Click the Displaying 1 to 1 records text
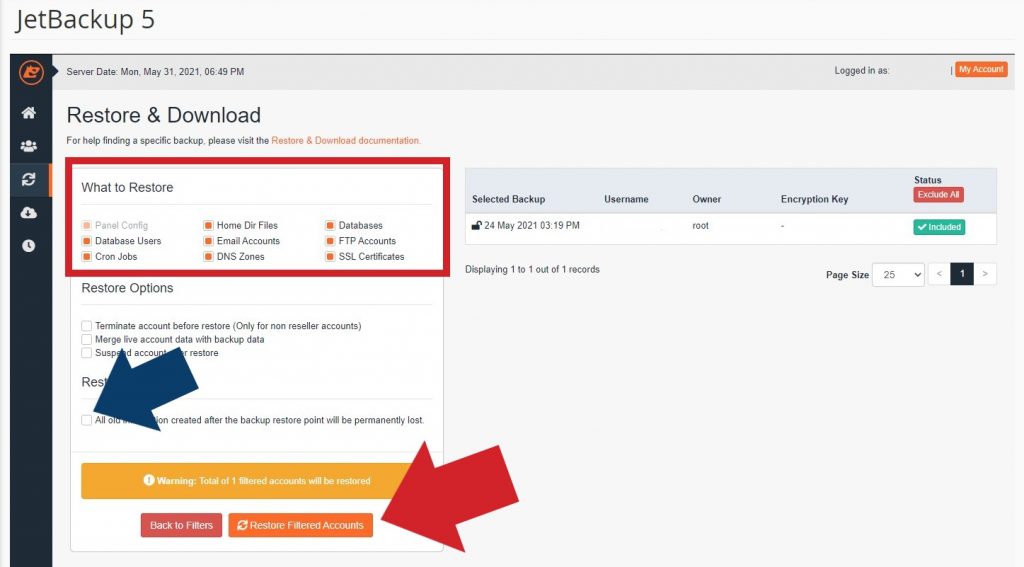Image resolution: width=1024 pixels, height=567 pixels. click(x=532, y=269)
